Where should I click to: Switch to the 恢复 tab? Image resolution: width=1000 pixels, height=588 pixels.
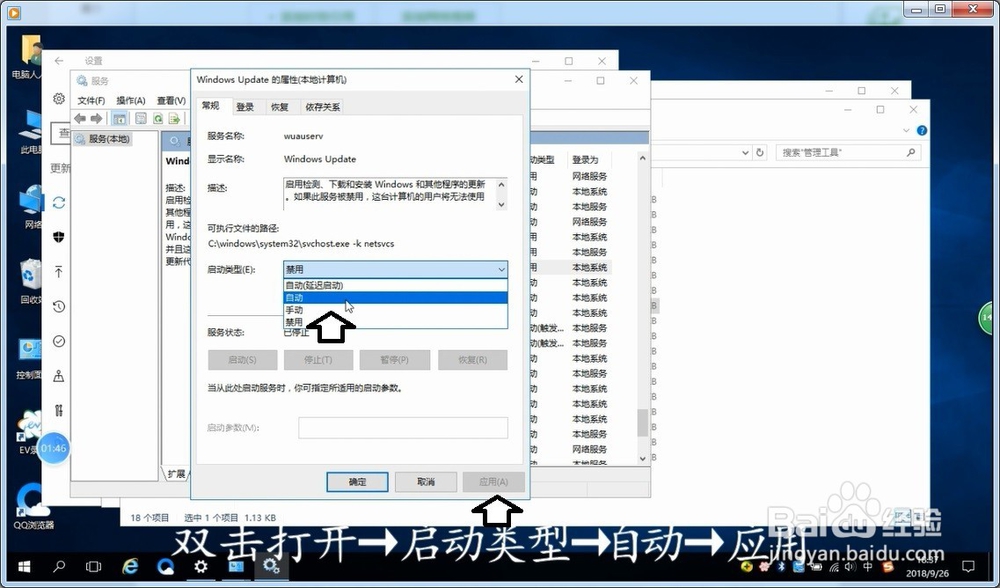click(x=279, y=107)
